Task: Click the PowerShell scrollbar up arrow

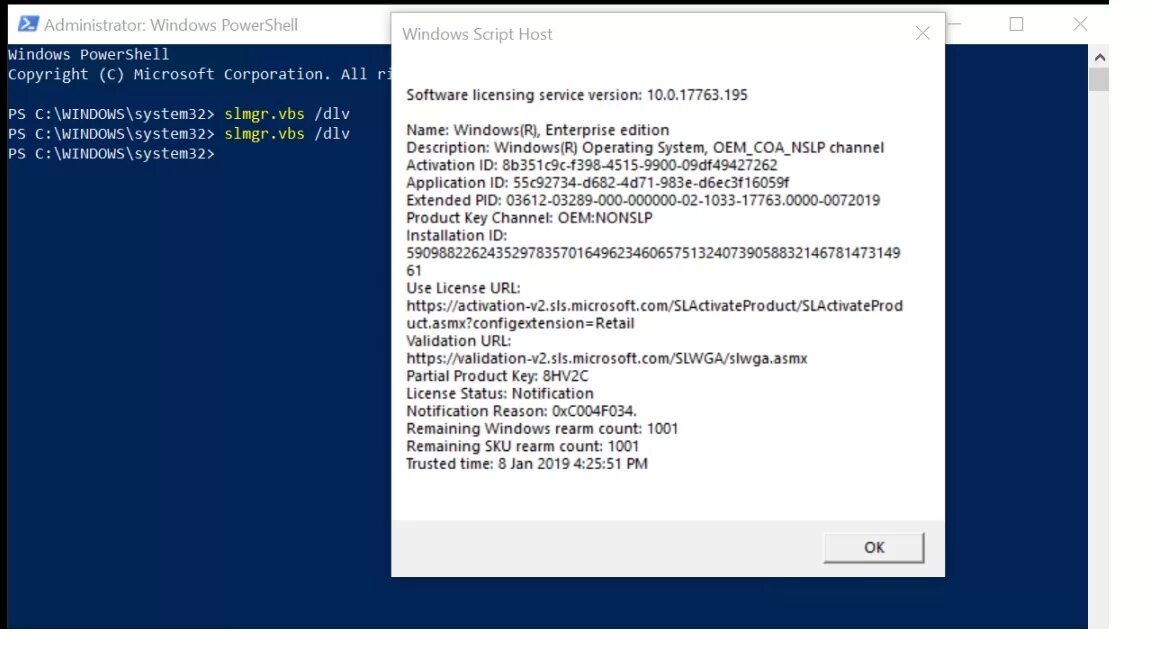Action: click(1099, 57)
